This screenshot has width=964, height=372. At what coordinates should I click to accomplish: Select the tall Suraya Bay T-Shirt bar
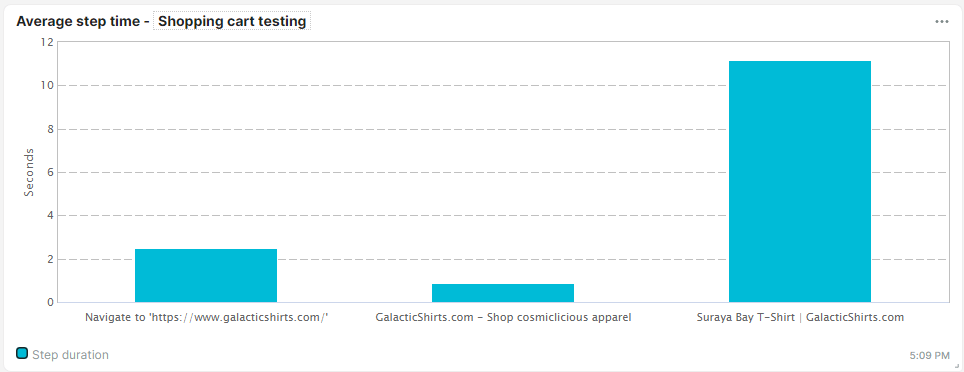tap(800, 181)
